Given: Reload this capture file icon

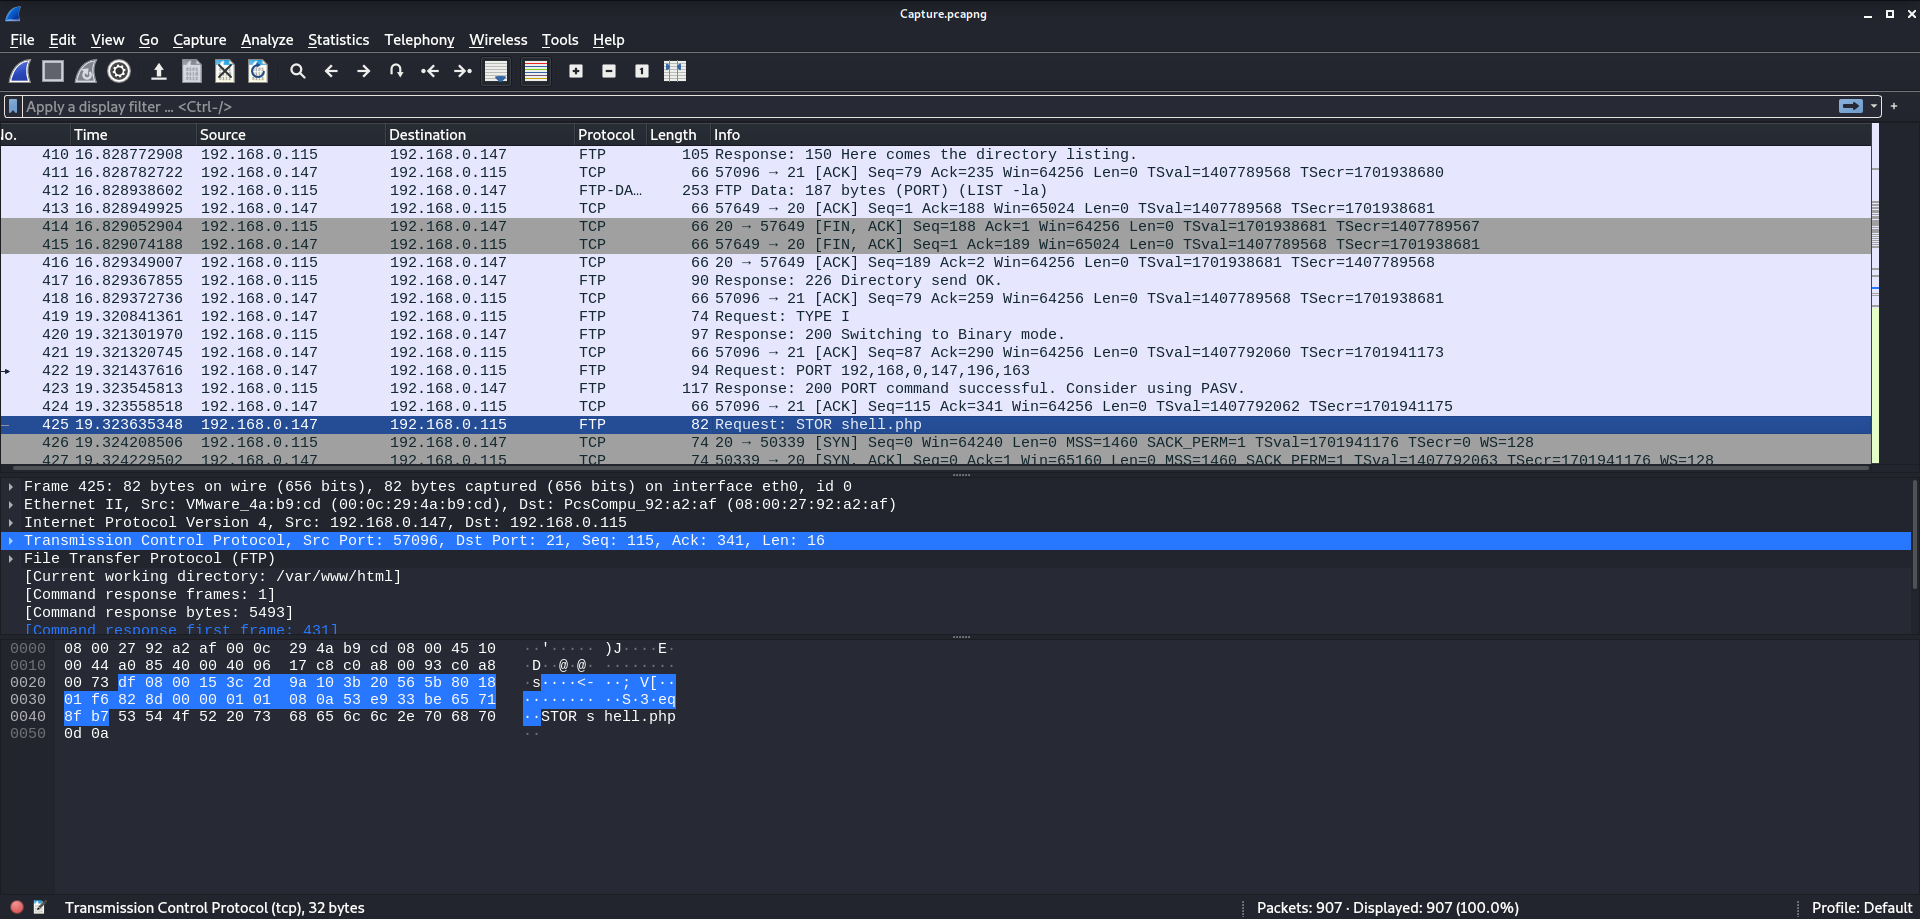Looking at the screenshot, I should [x=258, y=71].
